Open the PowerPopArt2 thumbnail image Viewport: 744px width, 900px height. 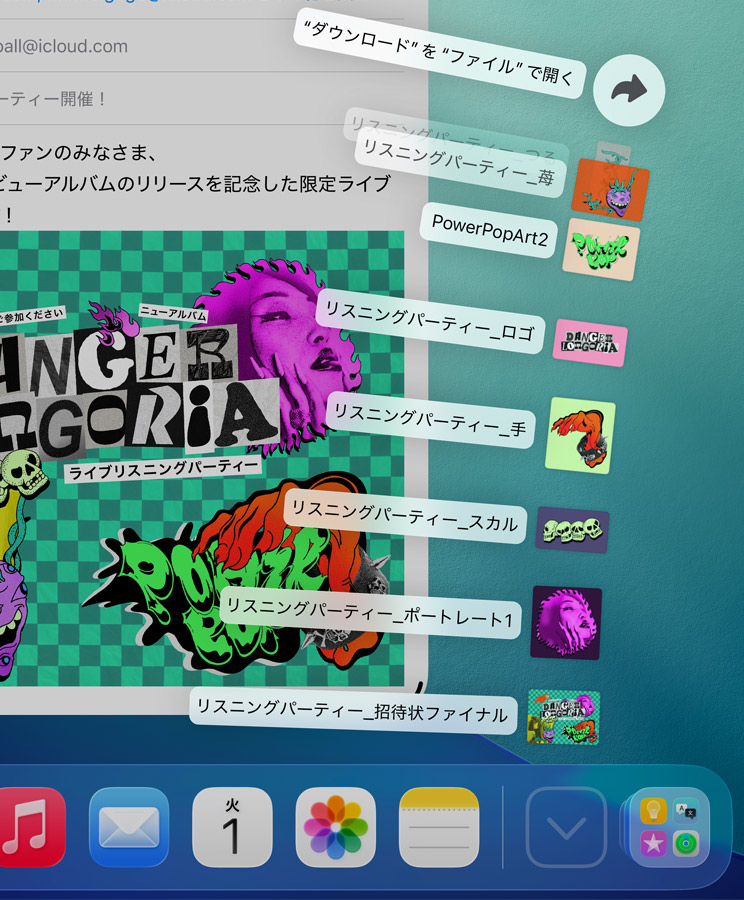(601, 249)
